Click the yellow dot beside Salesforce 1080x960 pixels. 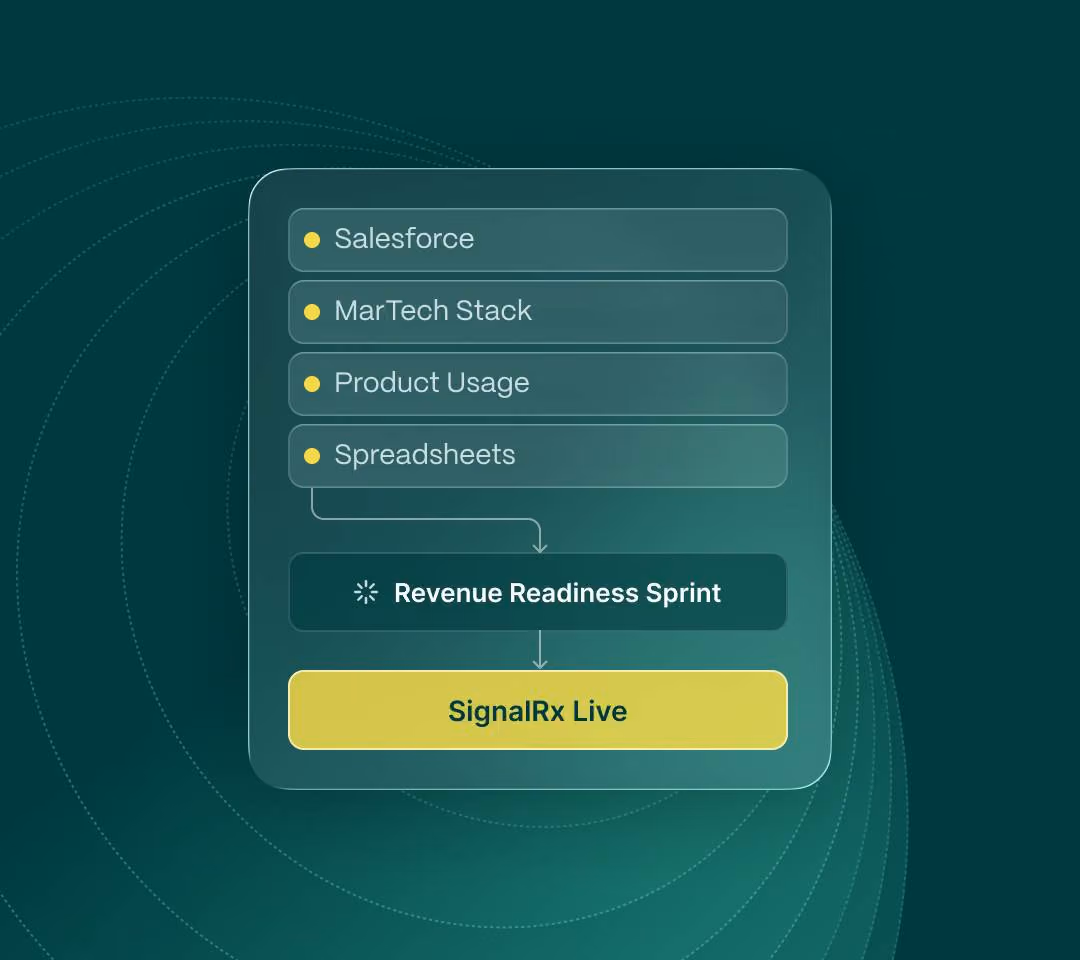pos(312,240)
